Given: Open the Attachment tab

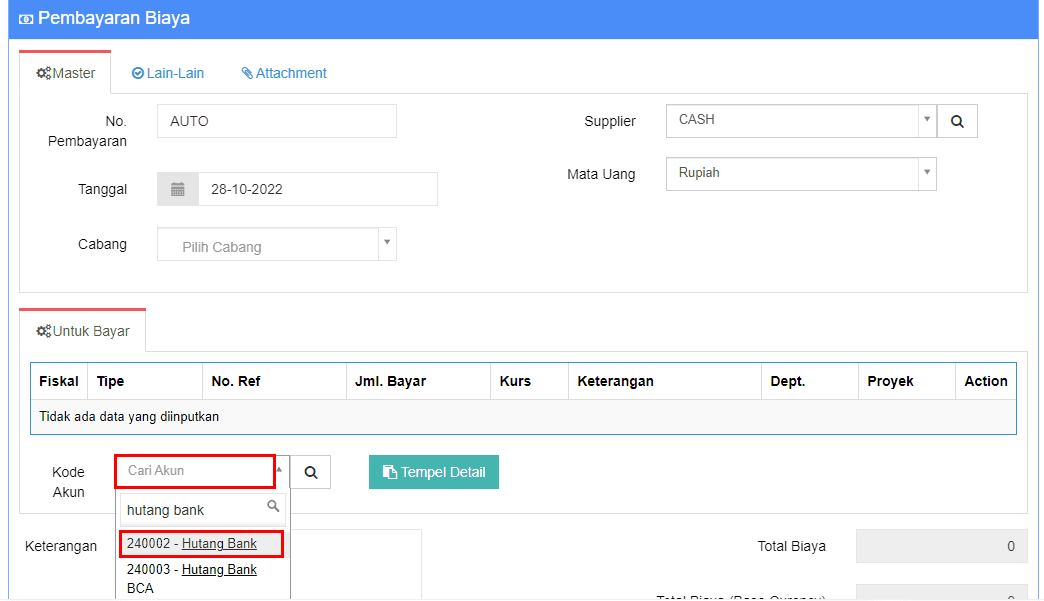Looking at the screenshot, I should (x=284, y=73).
